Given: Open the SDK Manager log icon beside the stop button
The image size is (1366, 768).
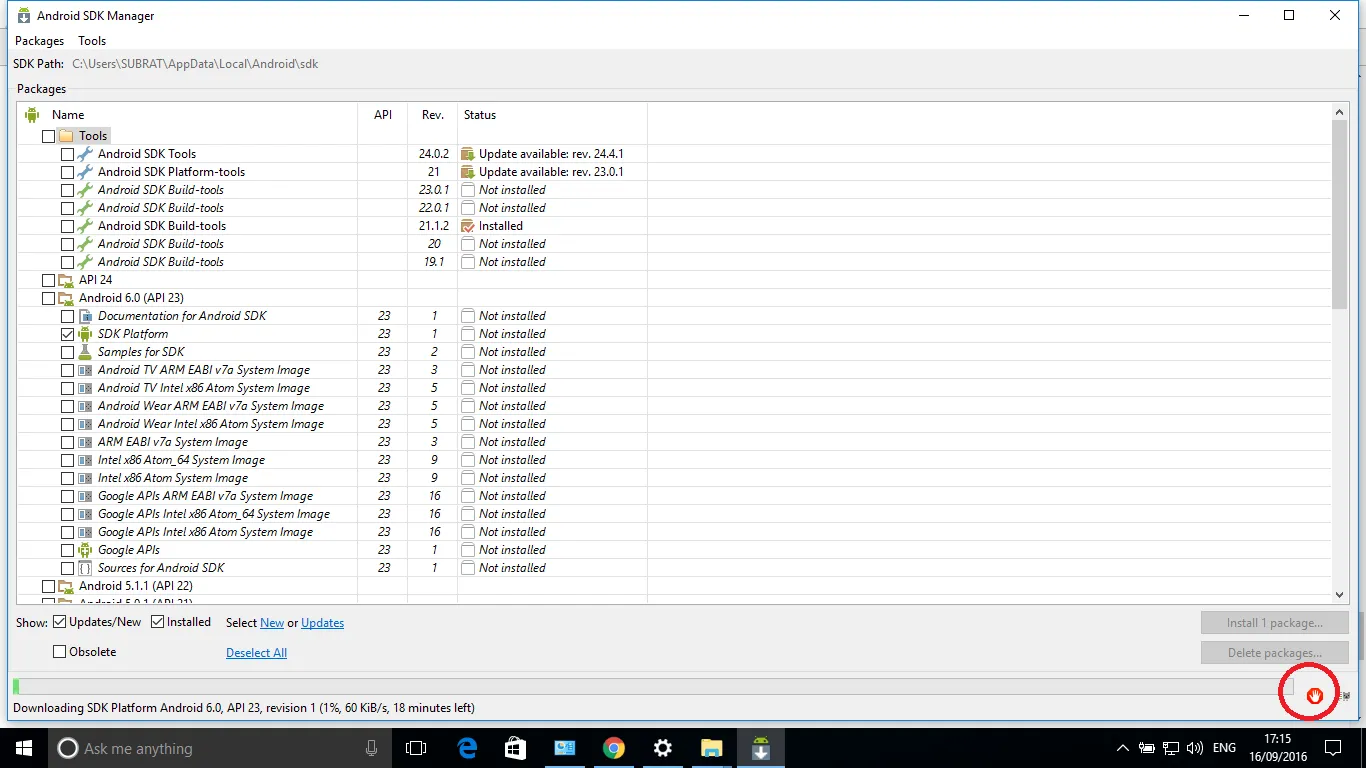Looking at the screenshot, I should tap(1346, 696).
